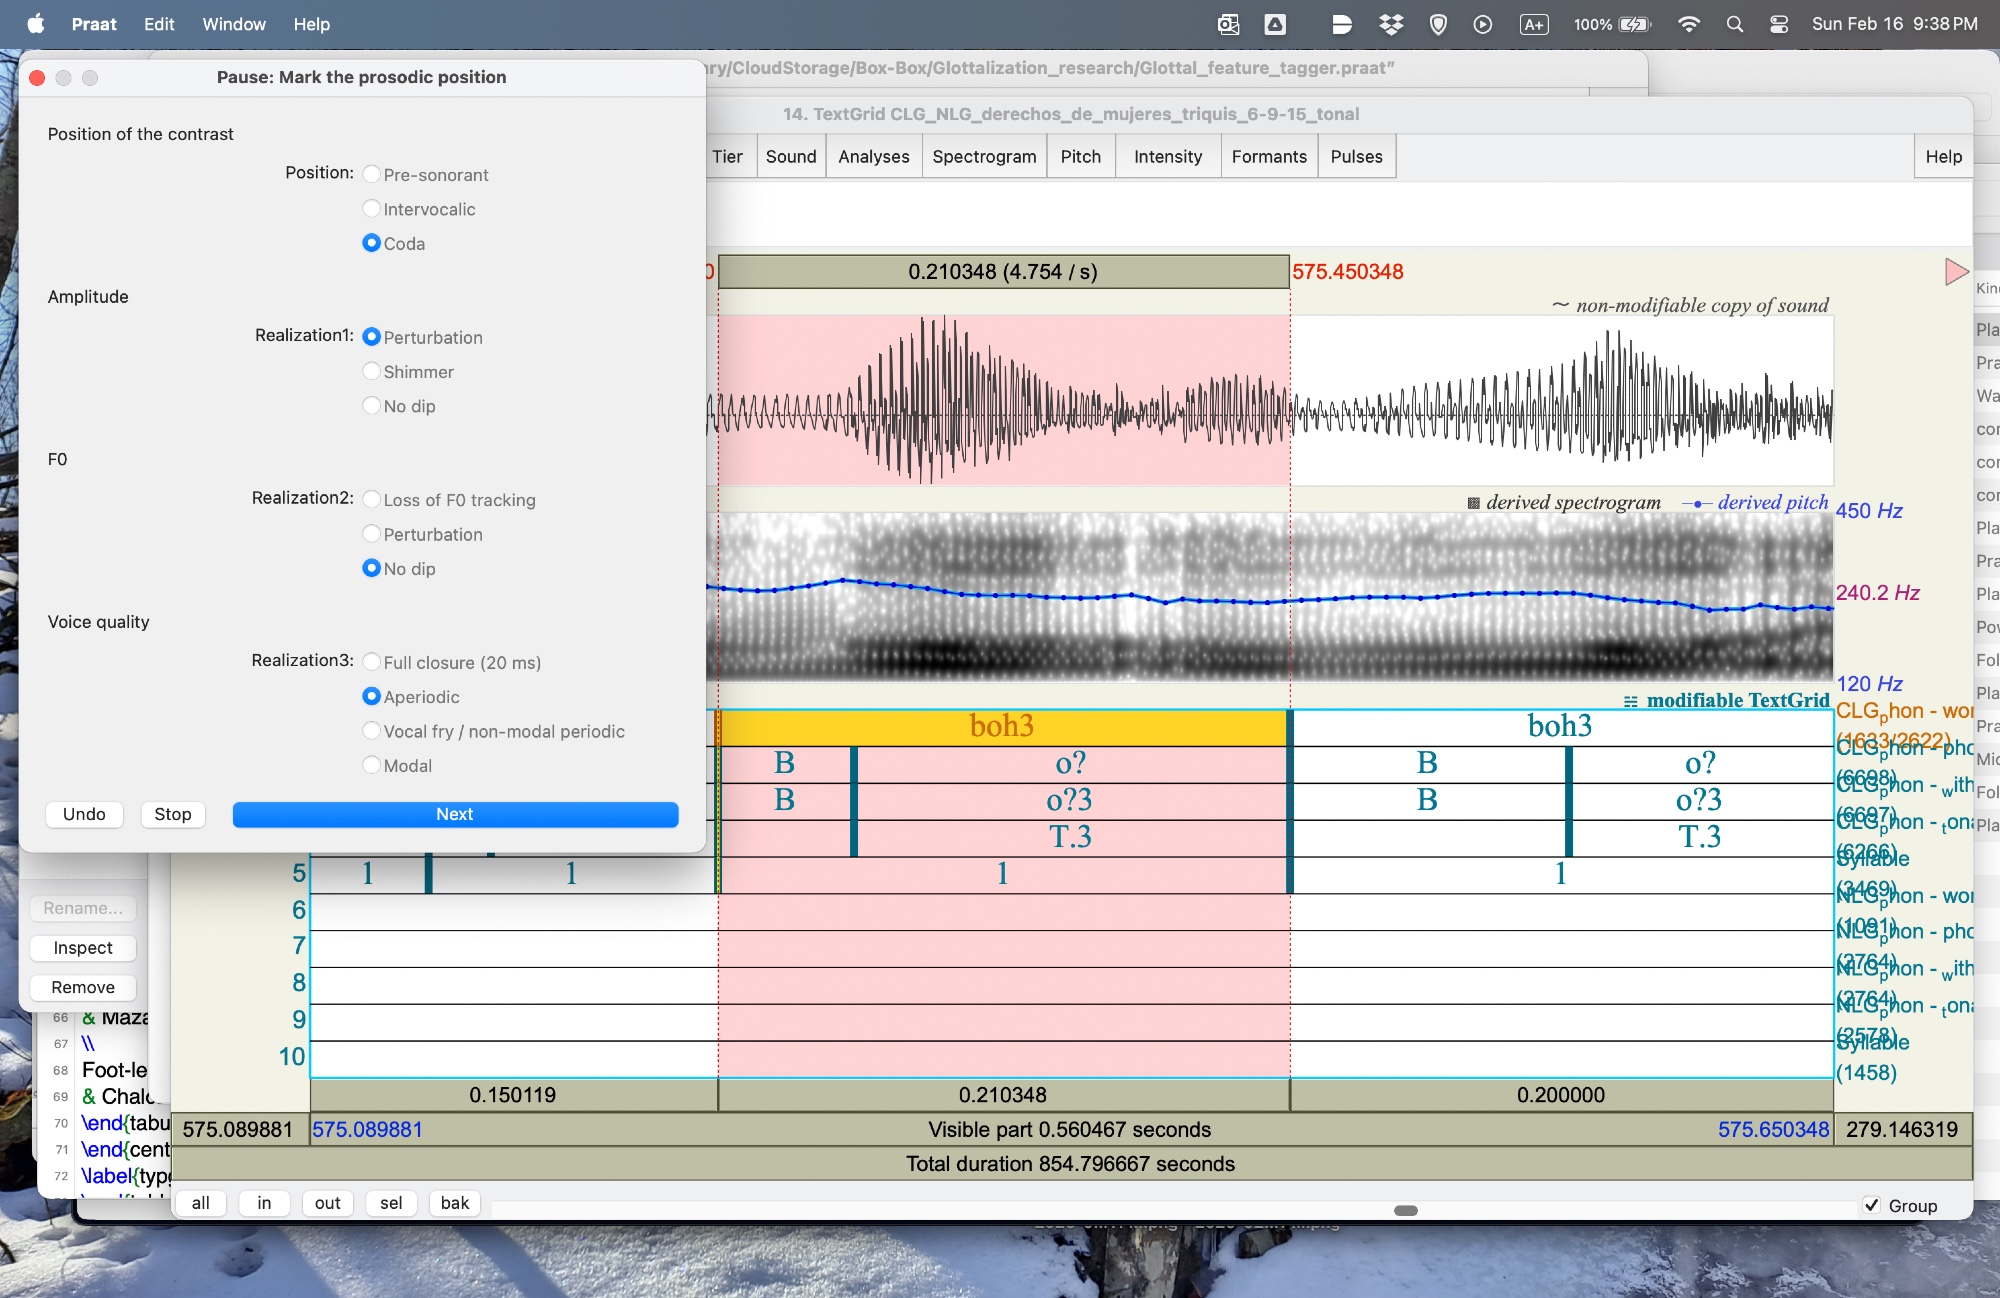Click the Apple menu logo
Viewport: 2000px width, 1298px height.
[x=36, y=24]
